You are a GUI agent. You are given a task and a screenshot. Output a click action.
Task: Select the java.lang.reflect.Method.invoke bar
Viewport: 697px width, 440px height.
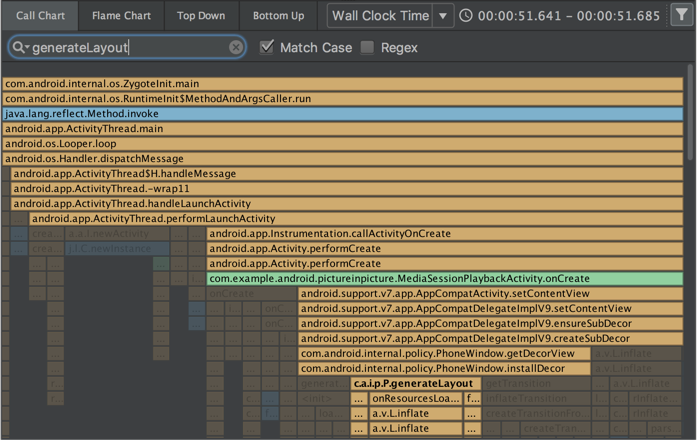pyautogui.click(x=342, y=114)
